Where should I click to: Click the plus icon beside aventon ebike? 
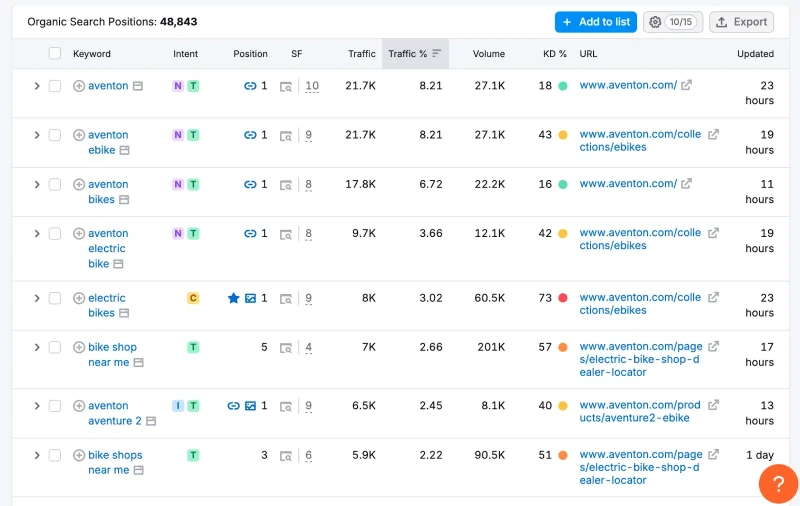[x=79, y=135]
